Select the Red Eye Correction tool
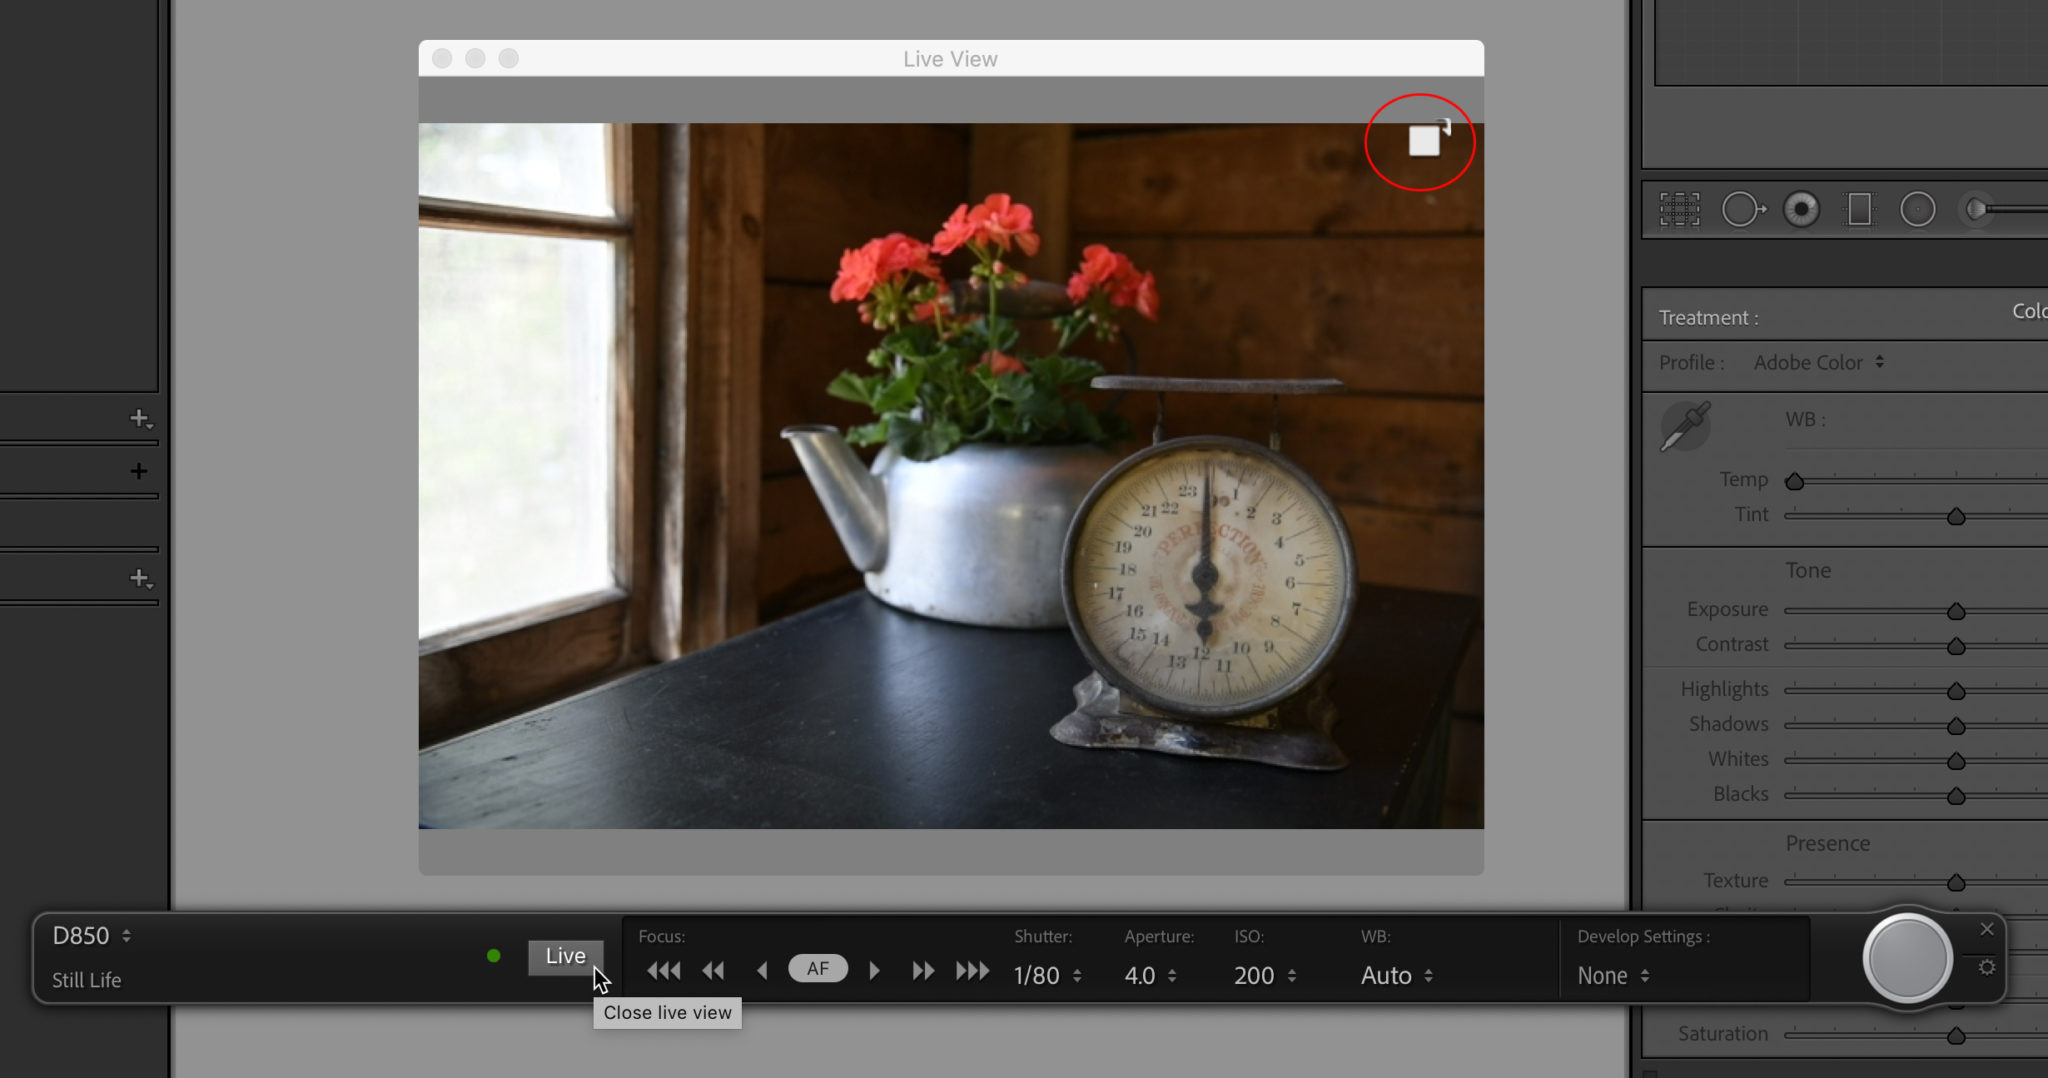 [x=1802, y=208]
